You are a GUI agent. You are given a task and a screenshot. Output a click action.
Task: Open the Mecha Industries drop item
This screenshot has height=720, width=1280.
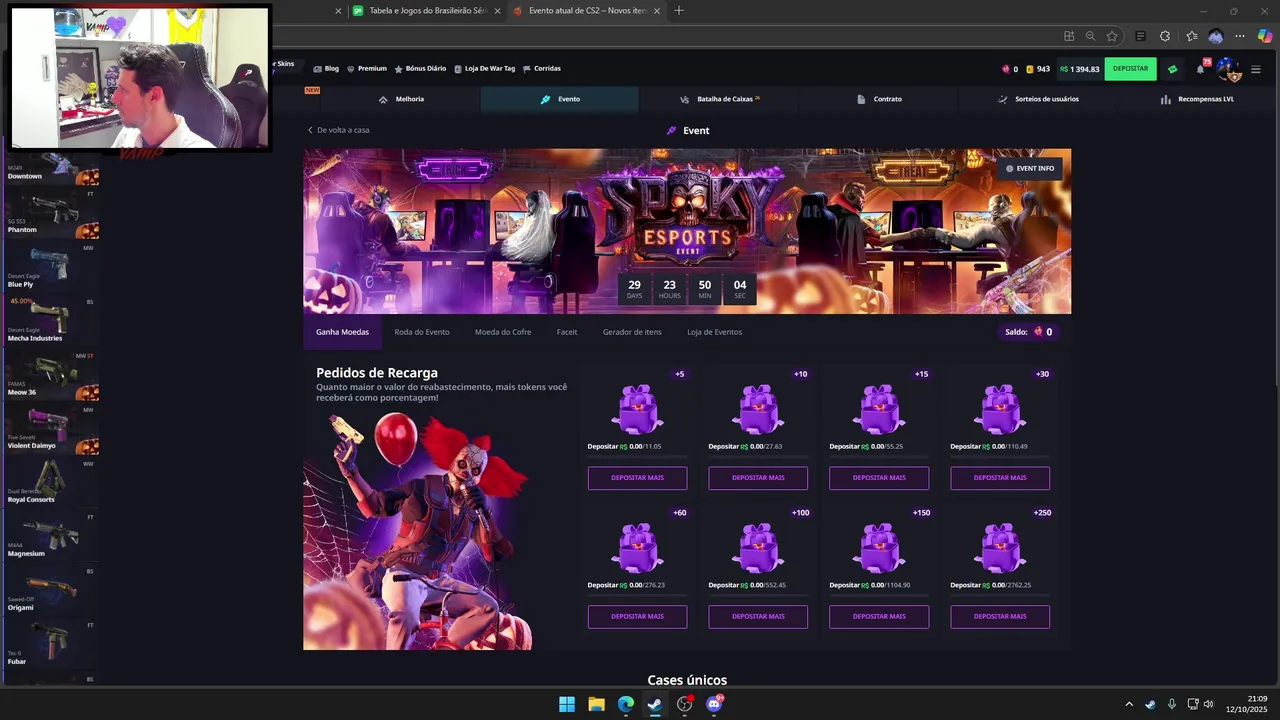[x=51, y=321]
